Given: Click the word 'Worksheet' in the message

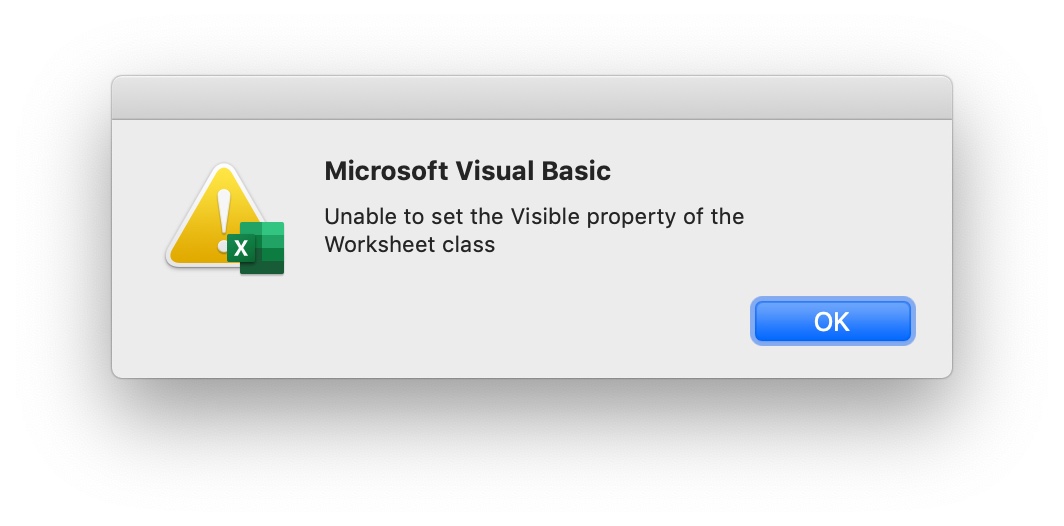Looking at the screenshot, I should 380,244.
